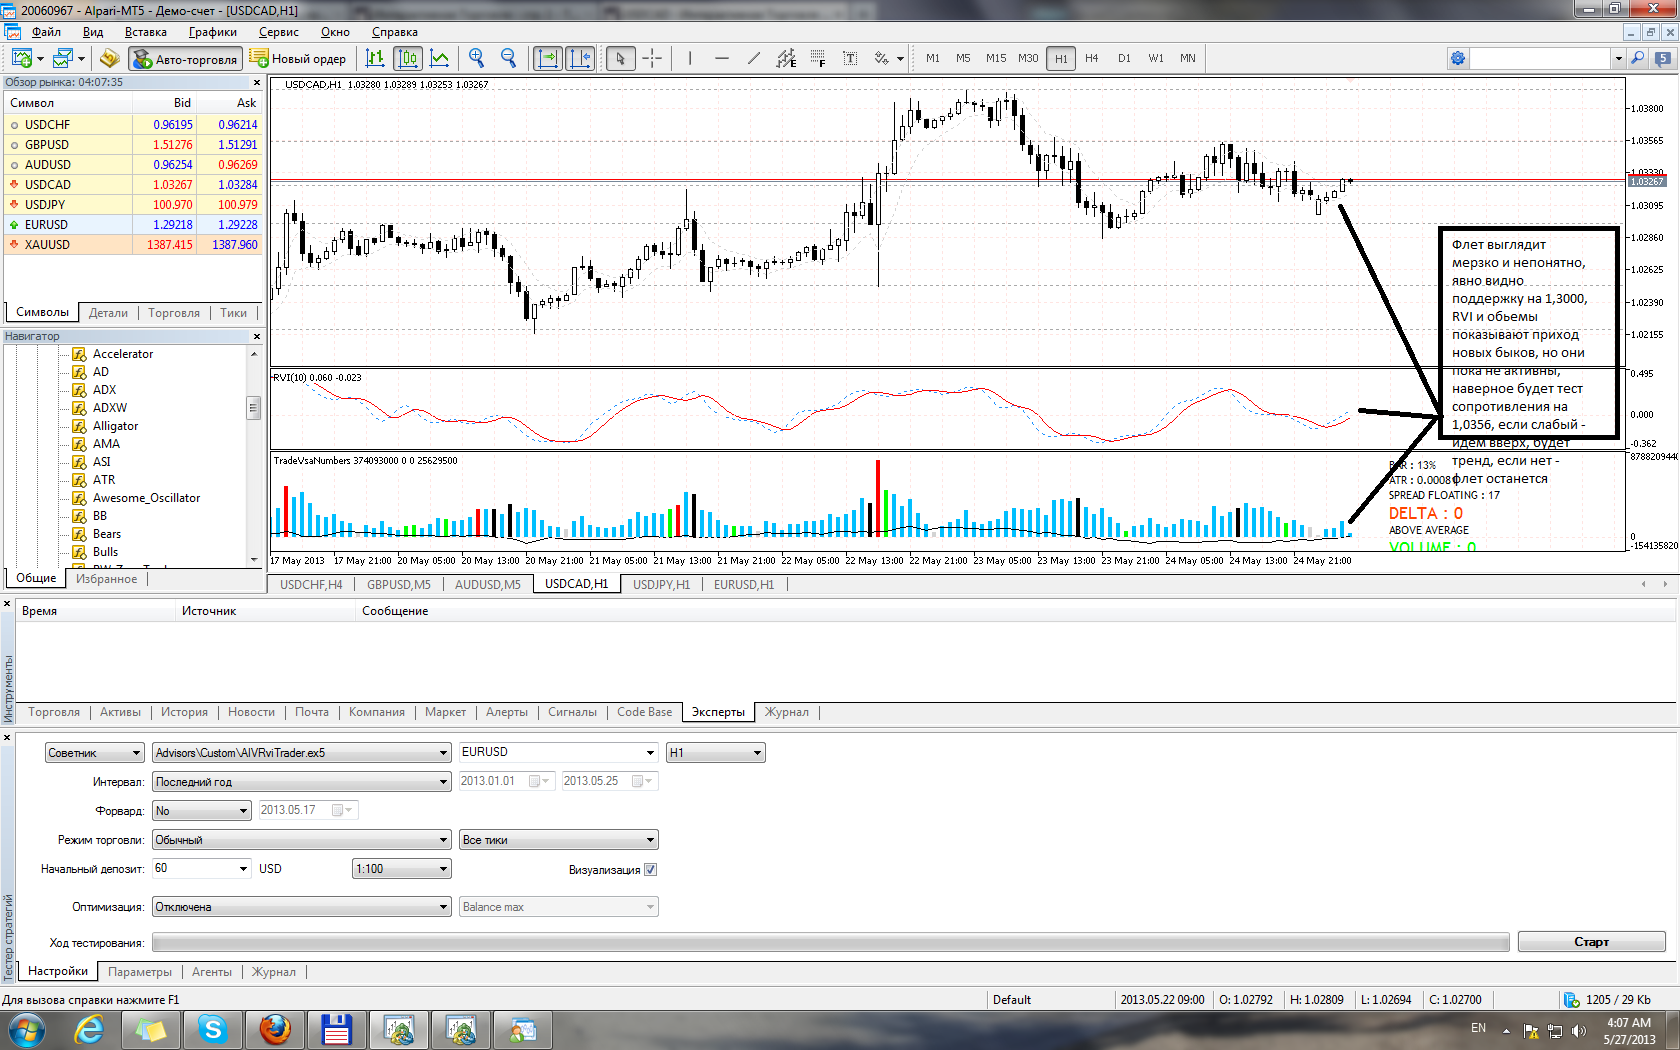Switch to D1 timeframe
This screenshot has width=1680, height=1050.
pyautogui.click(x=1124, y=58)
